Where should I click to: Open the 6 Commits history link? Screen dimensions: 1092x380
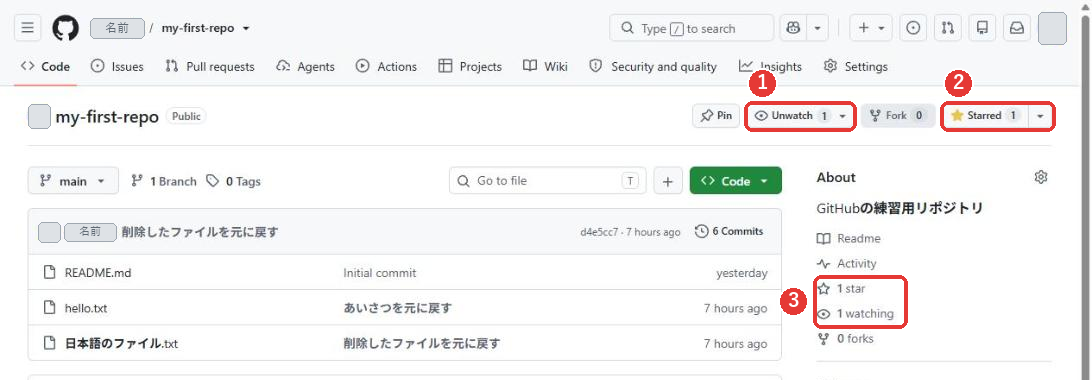(729, 231)
